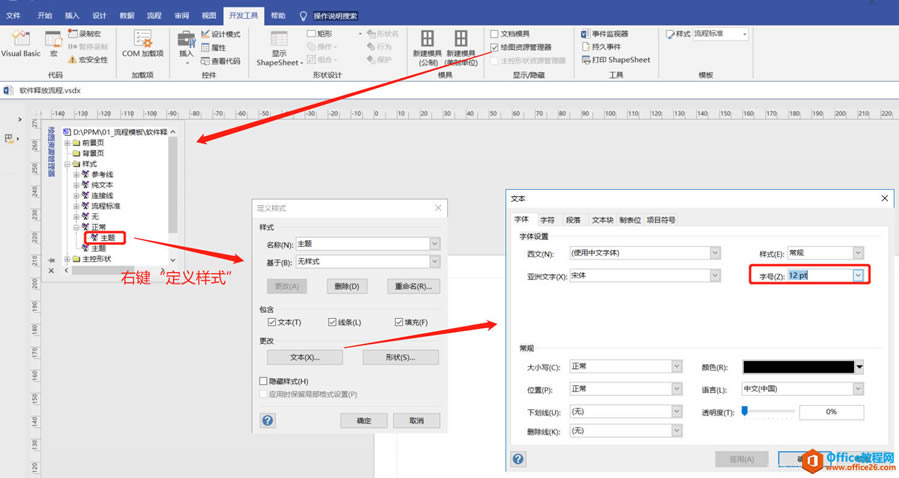Enable 隐藏样式(H) checkbox
899x478 pixels.
coord(264,382)
